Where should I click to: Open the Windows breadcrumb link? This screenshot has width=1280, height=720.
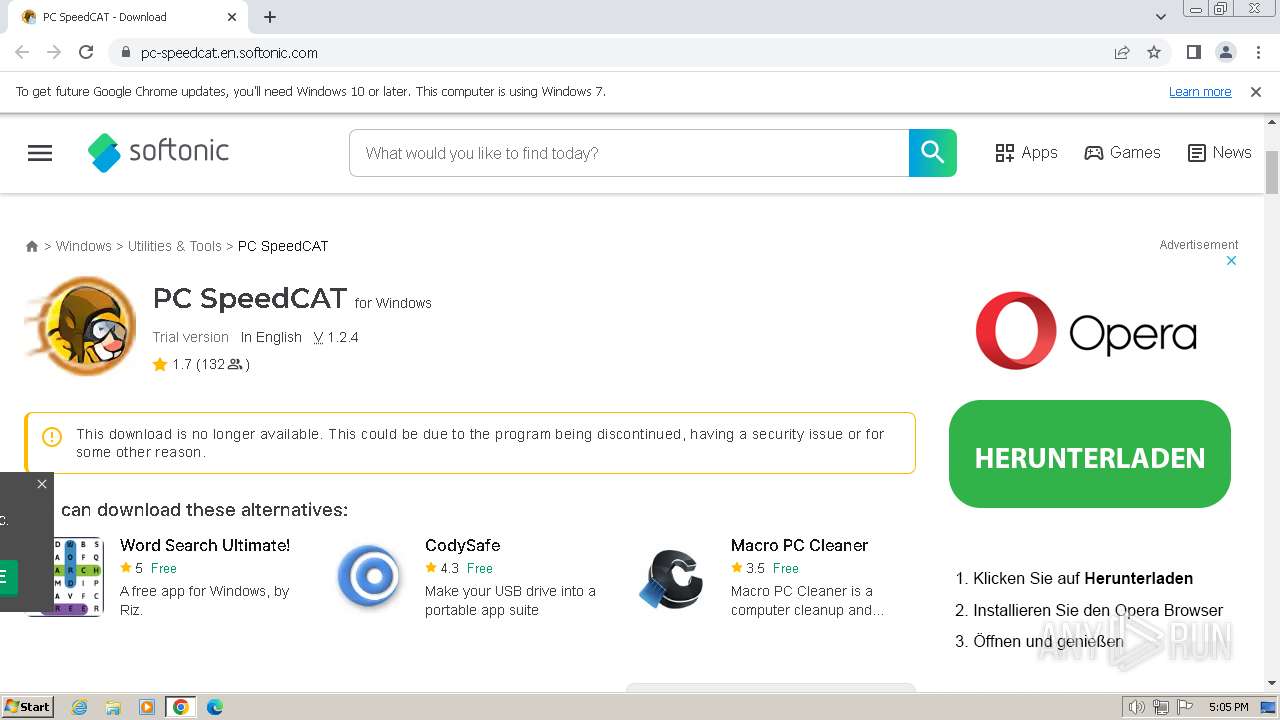84,246
